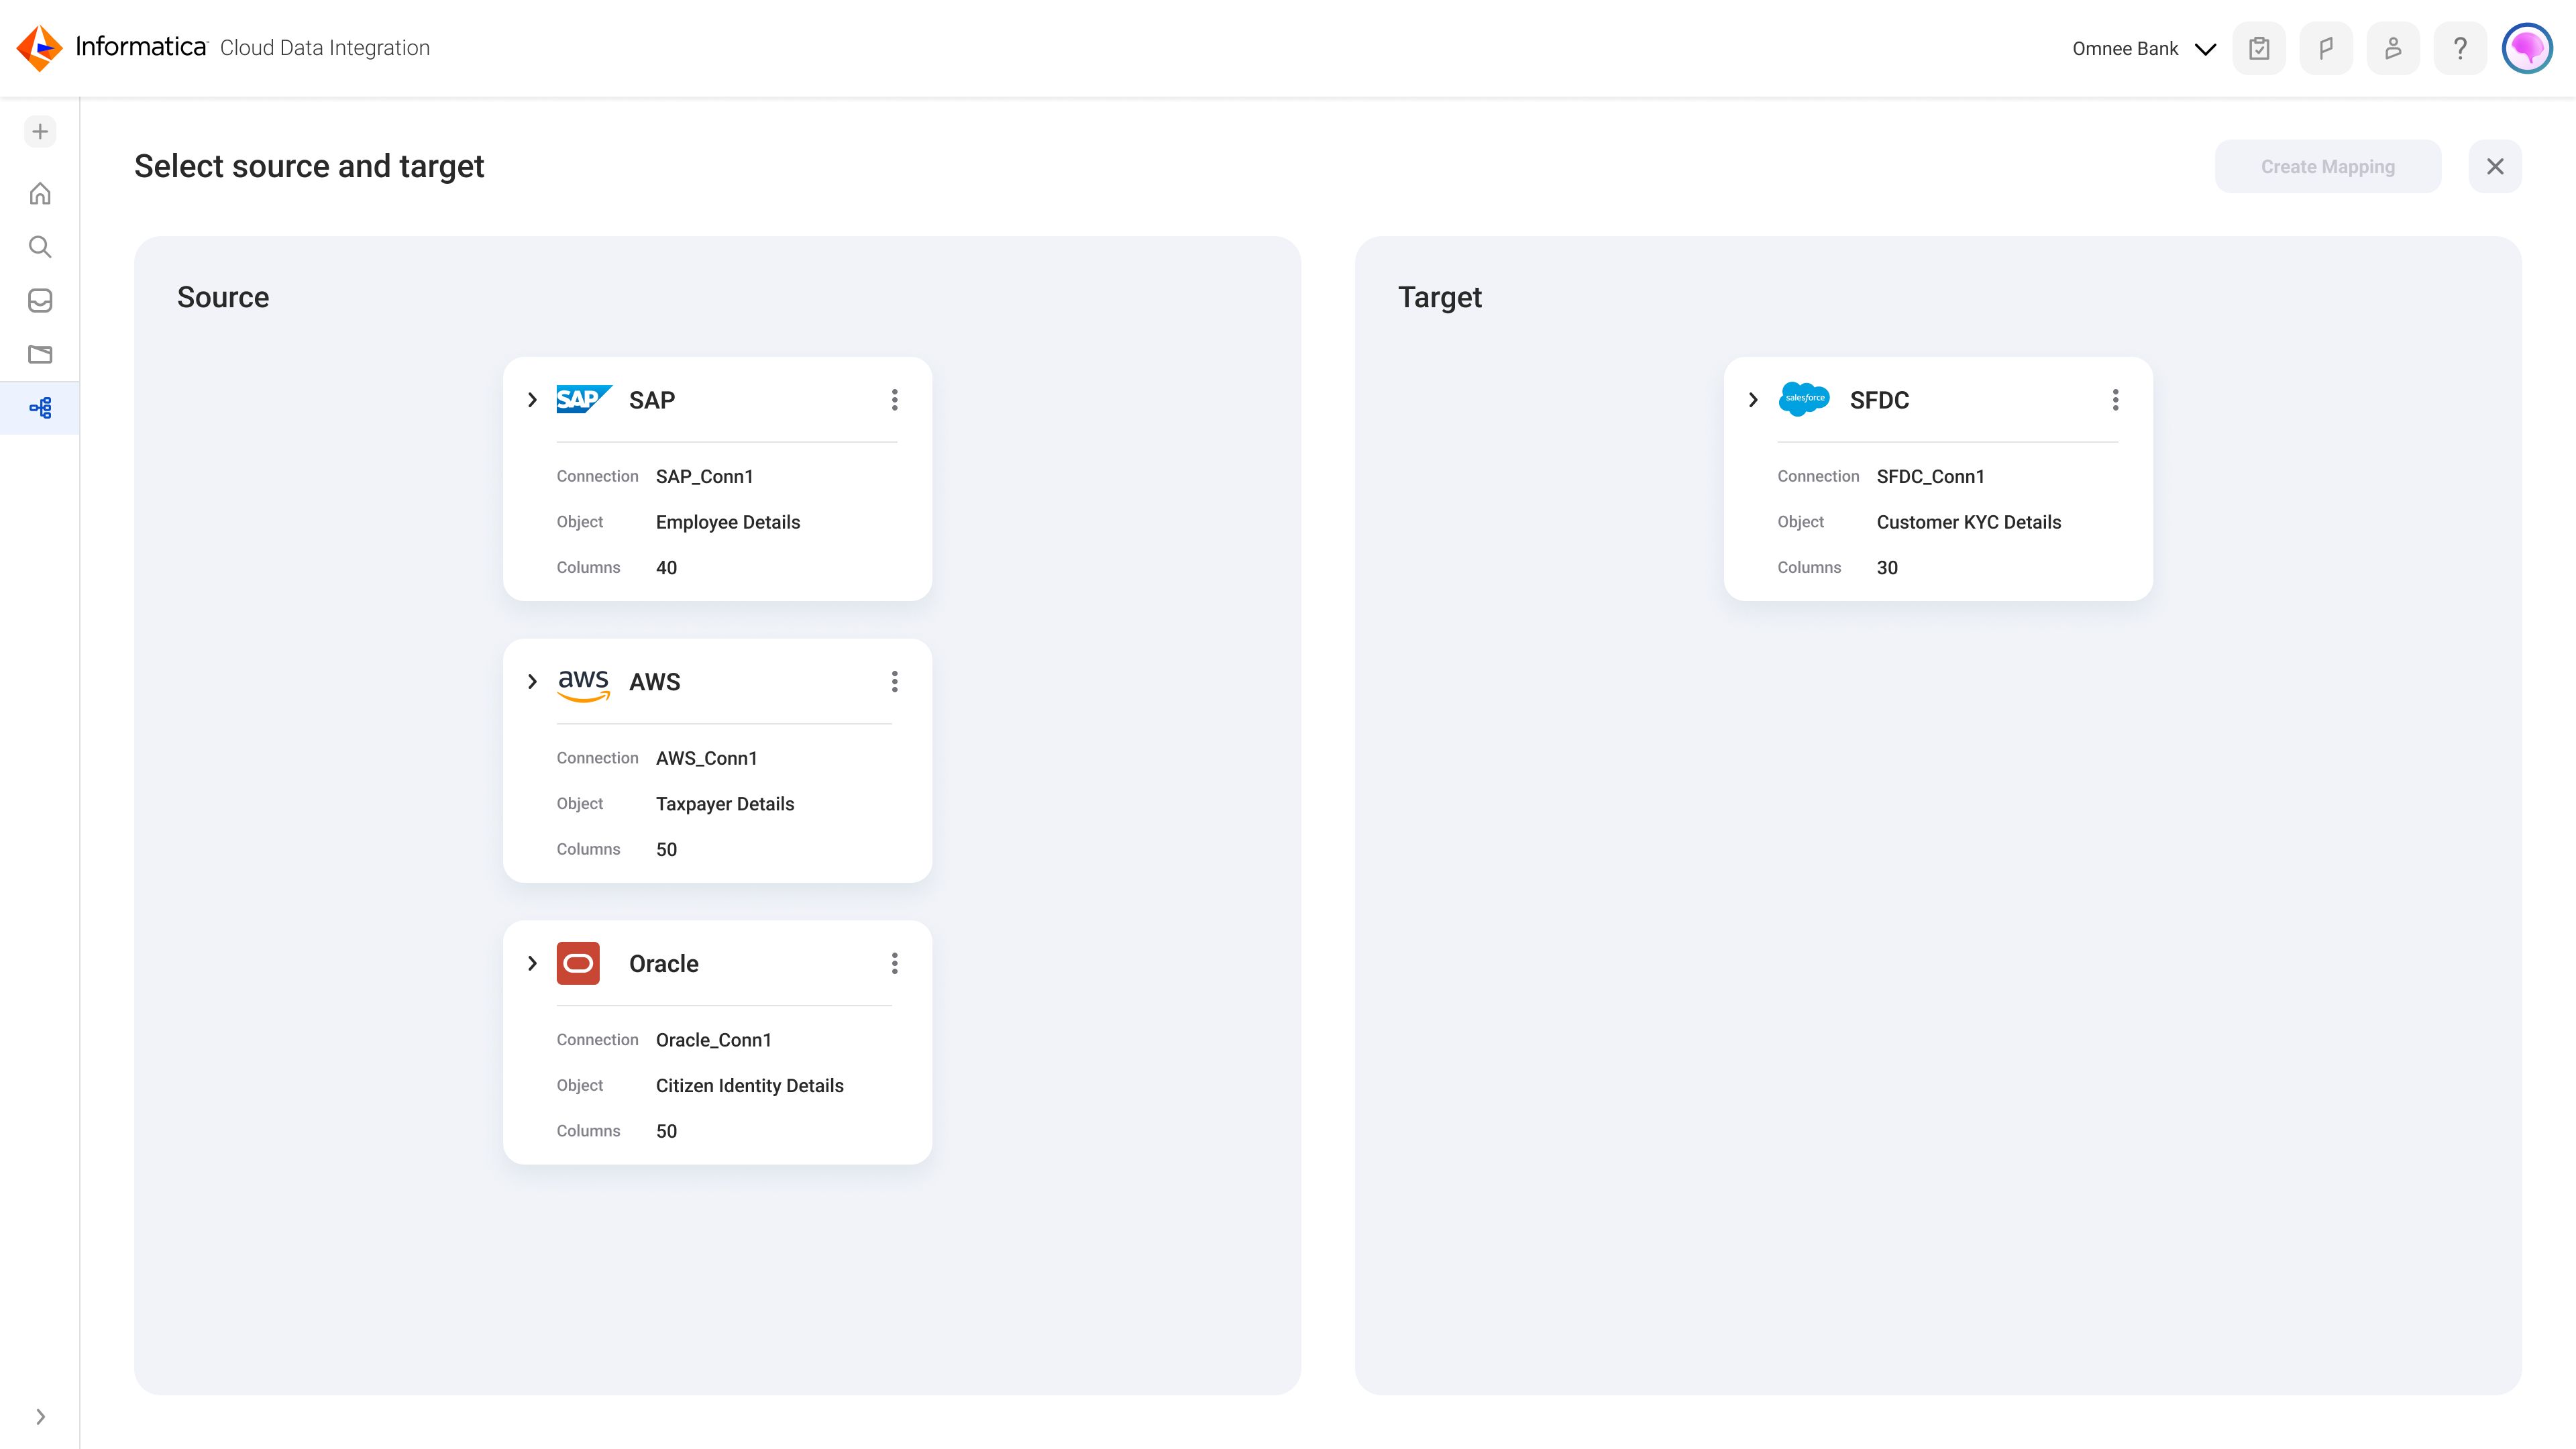Click the Salesforce logo icon
2576x1449 pixels.
point(1804,399)
